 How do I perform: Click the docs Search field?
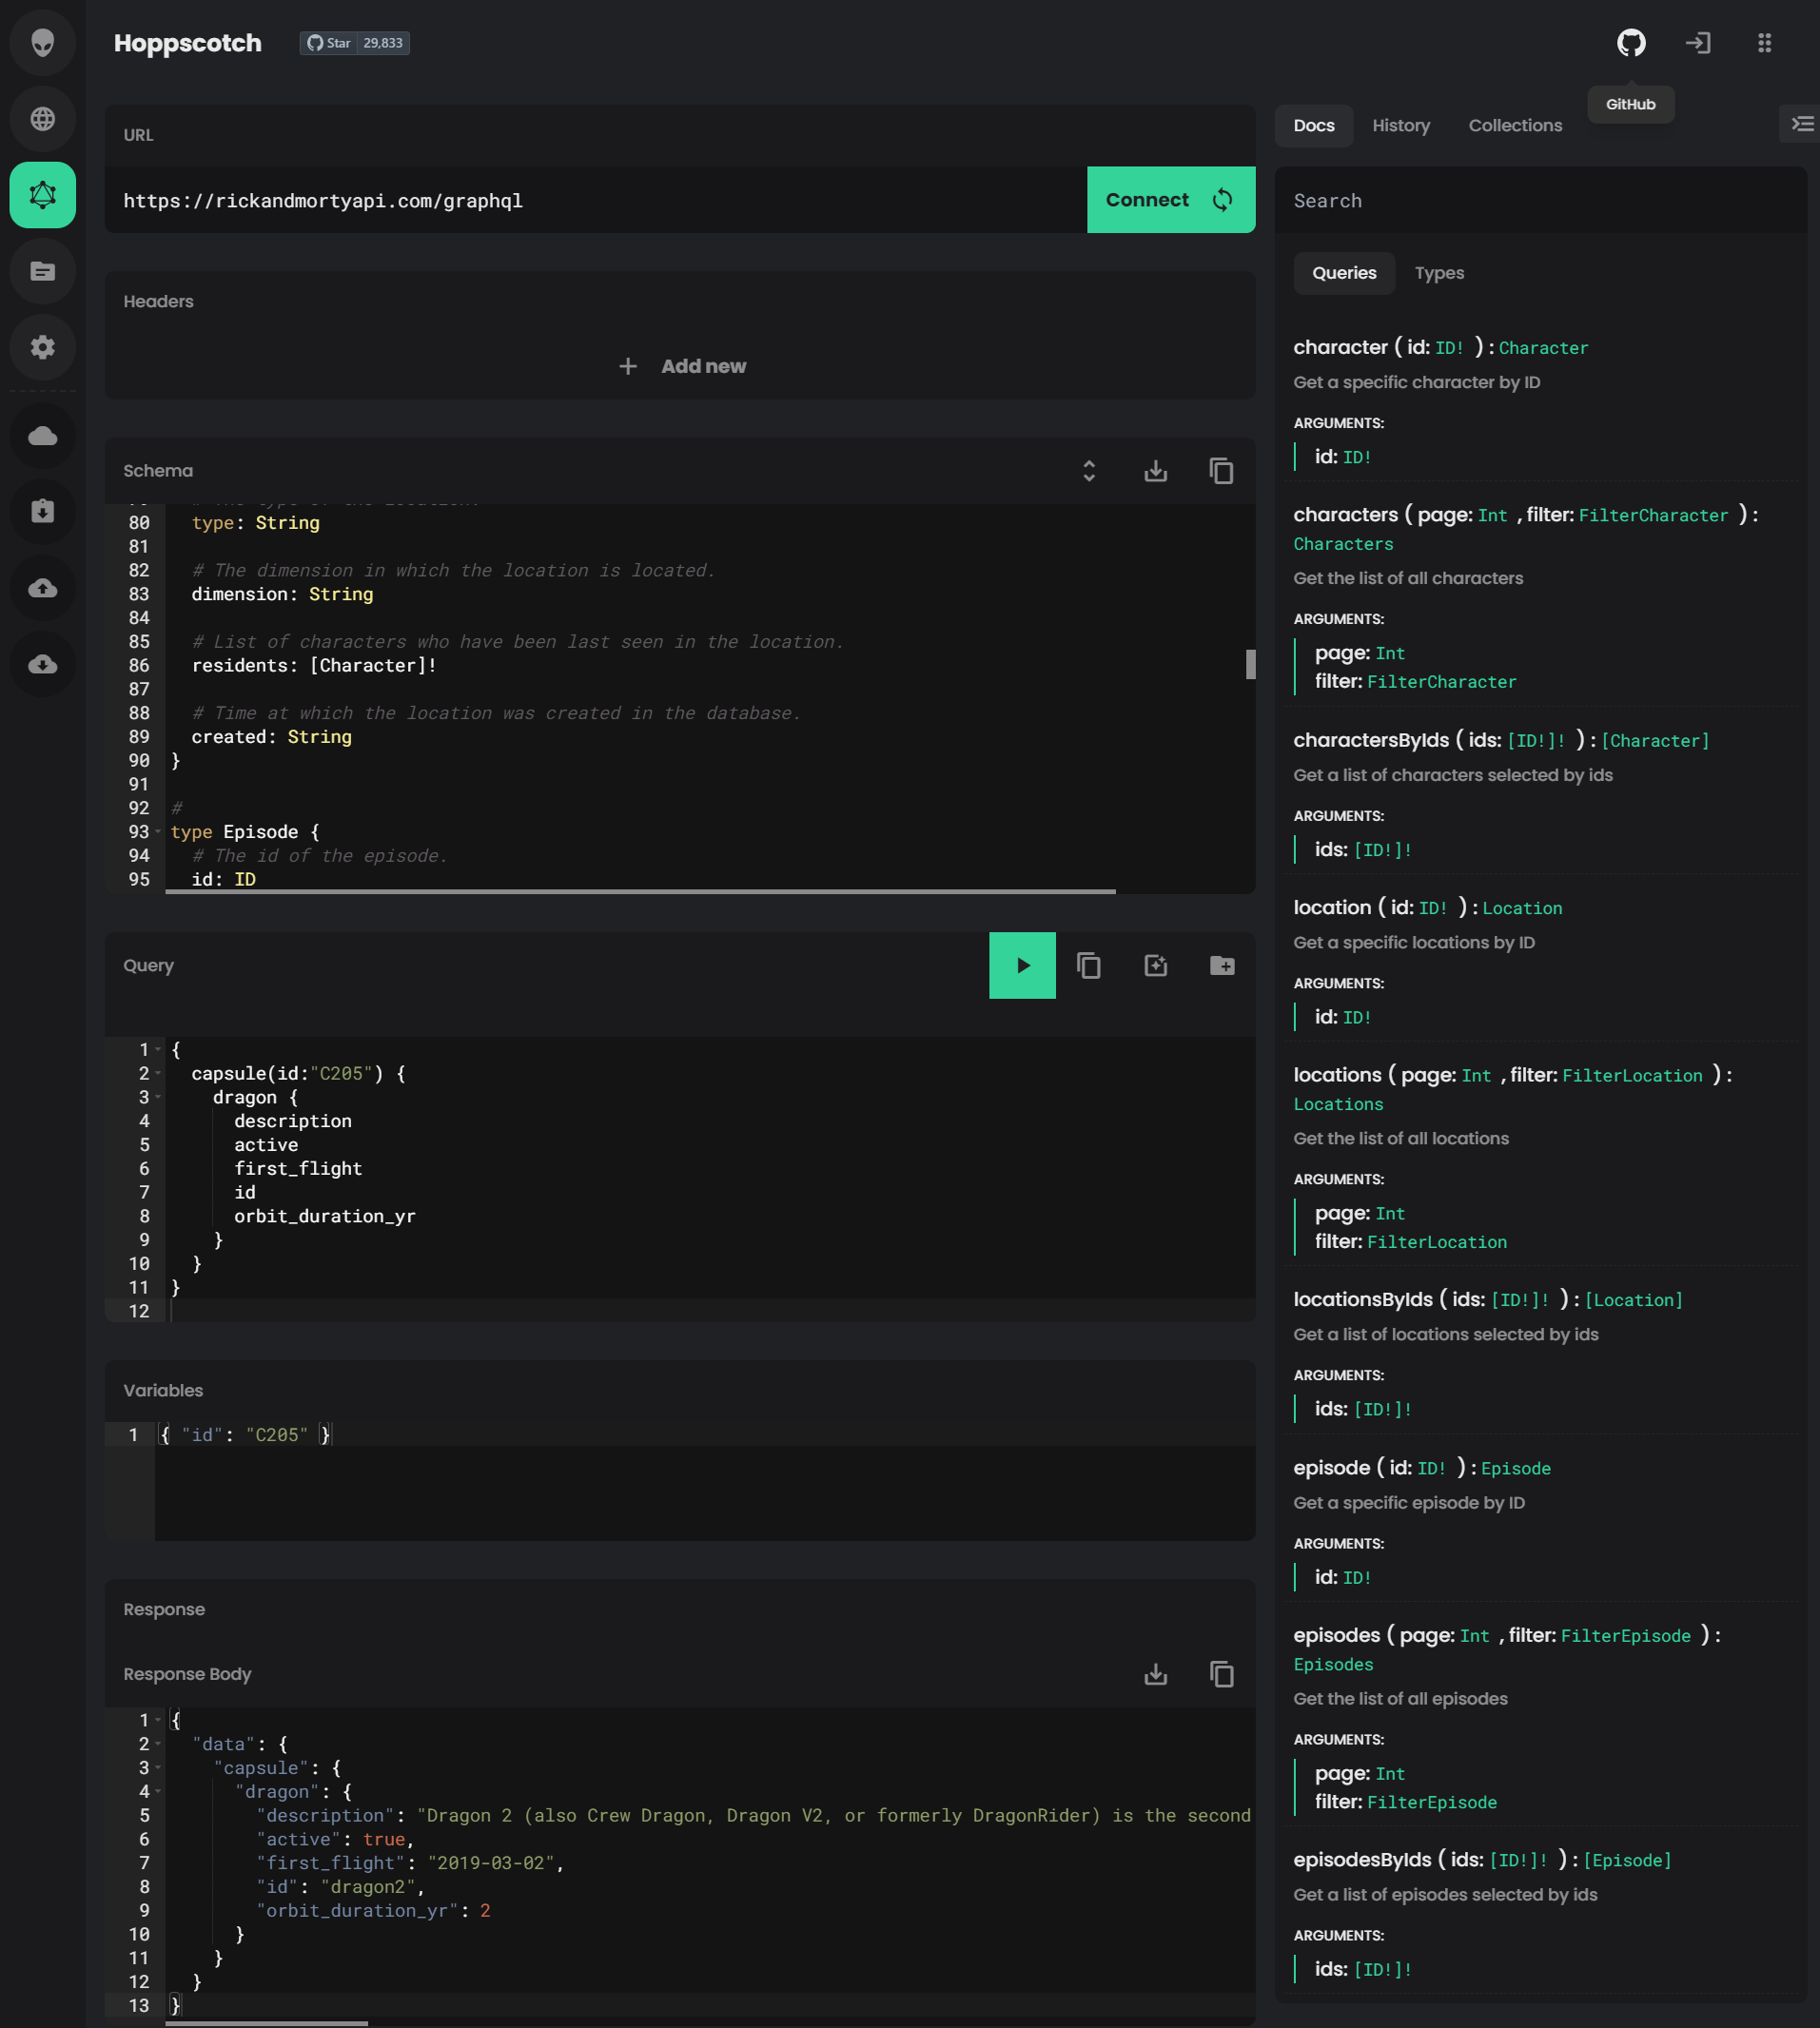[x=1541, y=200]
